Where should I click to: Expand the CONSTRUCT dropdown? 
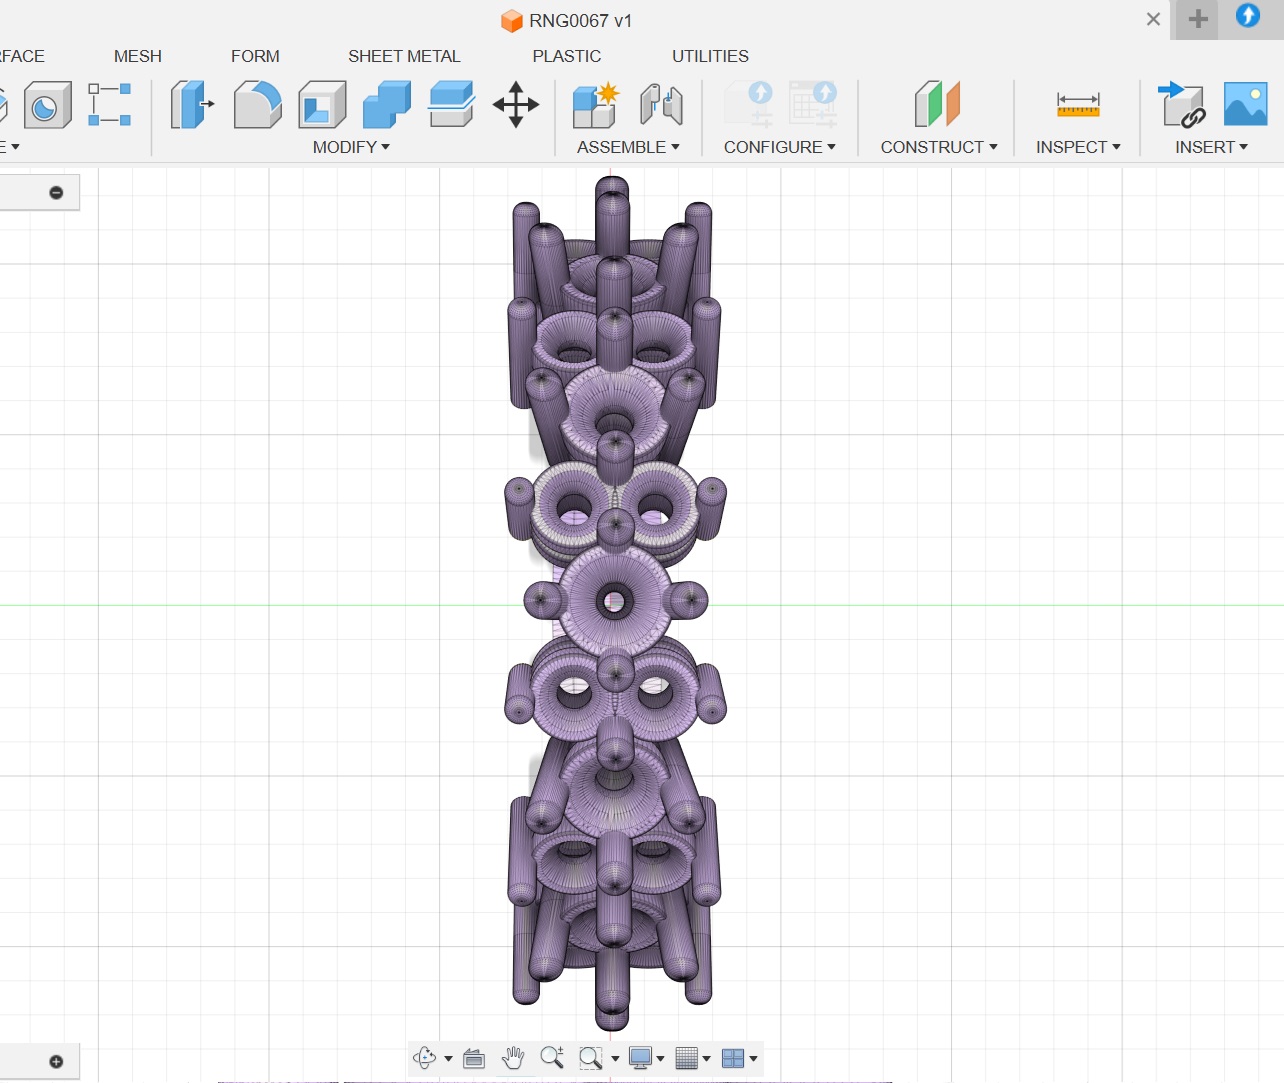pos(938,147)
